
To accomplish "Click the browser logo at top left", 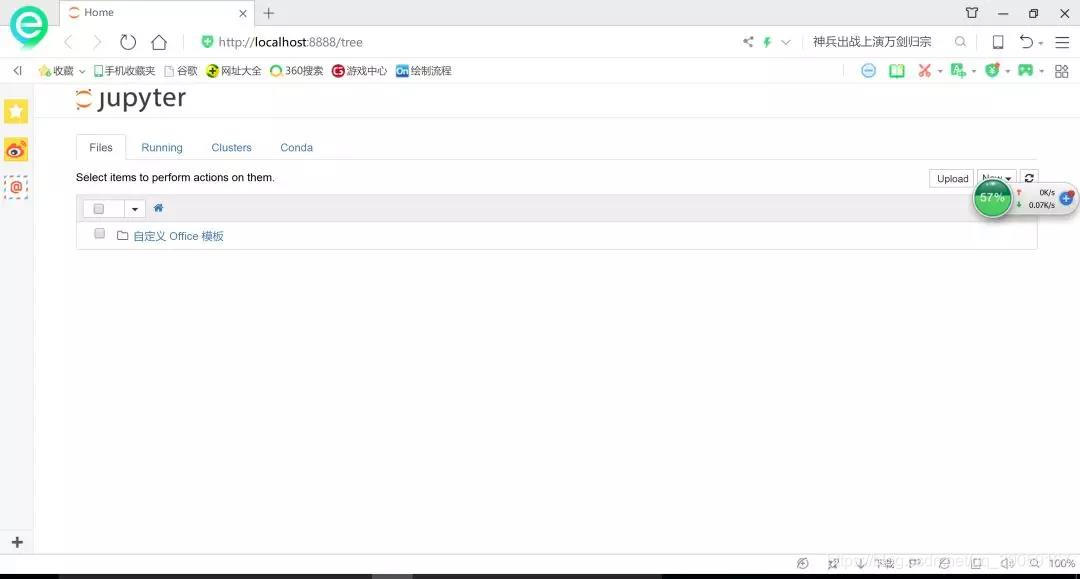I will pos(28,27).
